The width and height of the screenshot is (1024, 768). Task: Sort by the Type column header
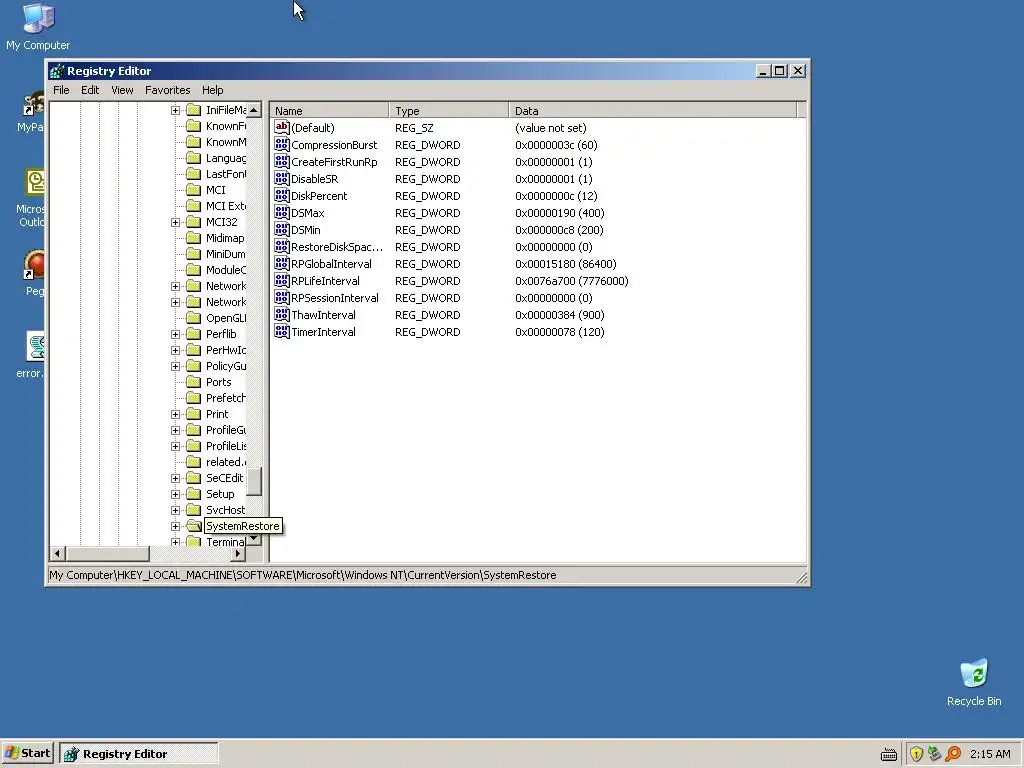tap(449, 110)
